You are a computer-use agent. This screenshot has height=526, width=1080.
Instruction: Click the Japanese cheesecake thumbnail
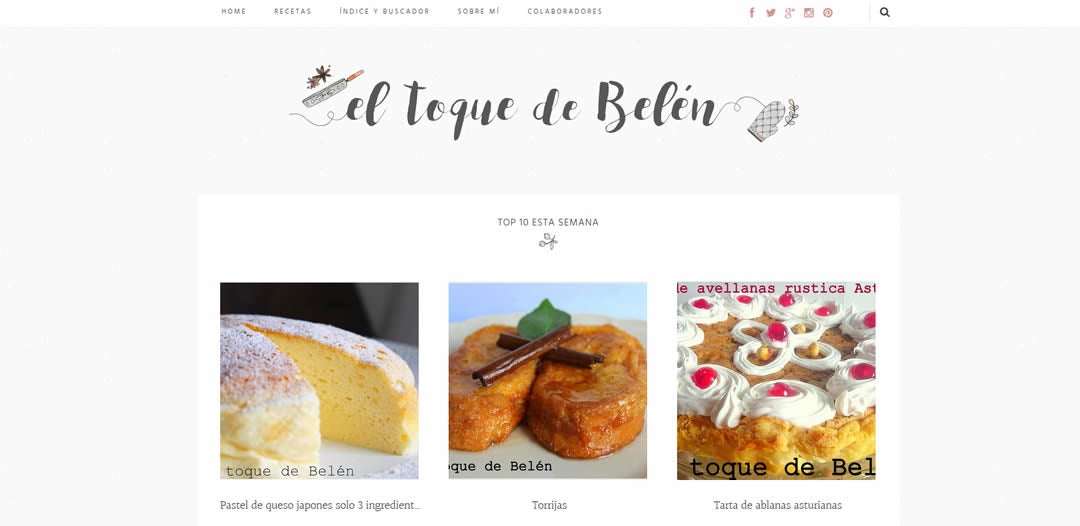[319, 381]
